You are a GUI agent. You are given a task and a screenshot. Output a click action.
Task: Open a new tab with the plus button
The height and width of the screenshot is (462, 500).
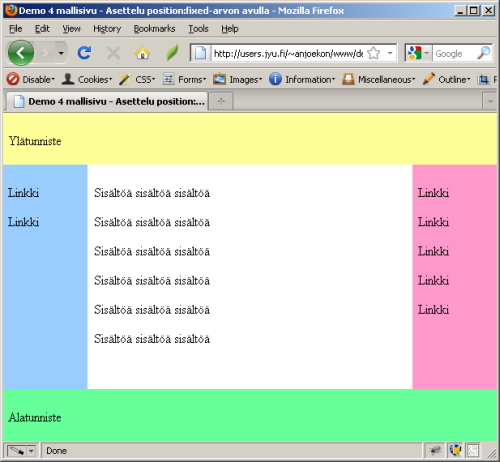coord(221,101)
